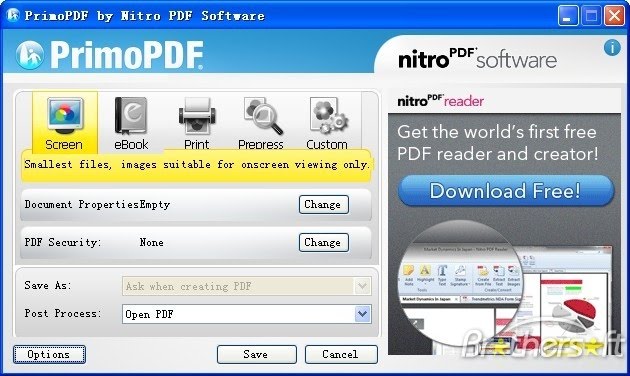
Task: Click the 'Document Properties' label
Action: [x=82, y=204]
